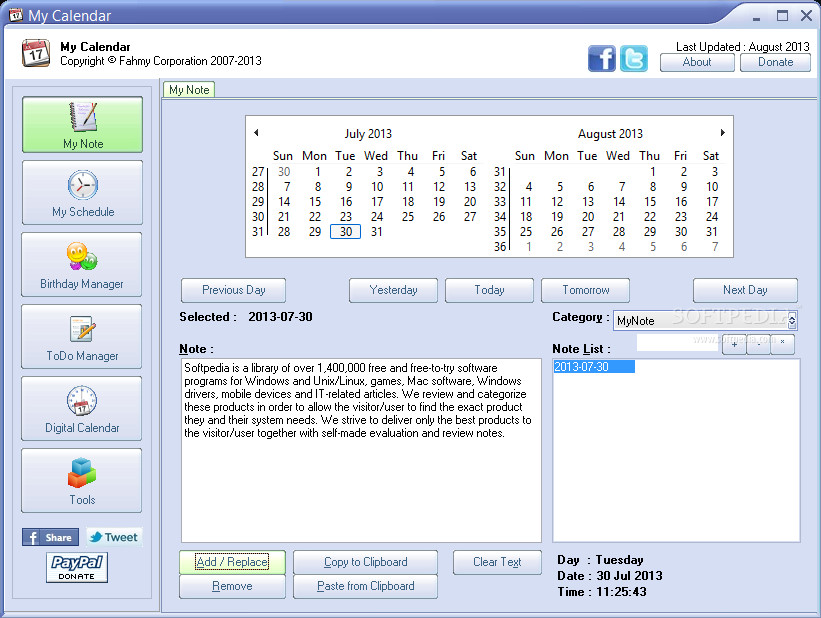Screen dimensions: 821x618
Task: Go to previous month using left arrow
Action: (256, 133)
